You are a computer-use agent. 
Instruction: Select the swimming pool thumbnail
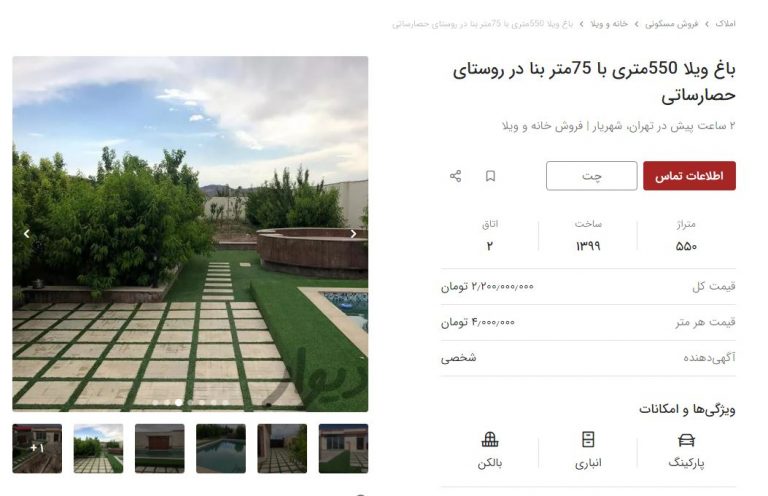pyautogui.click(x=221, y=449)
